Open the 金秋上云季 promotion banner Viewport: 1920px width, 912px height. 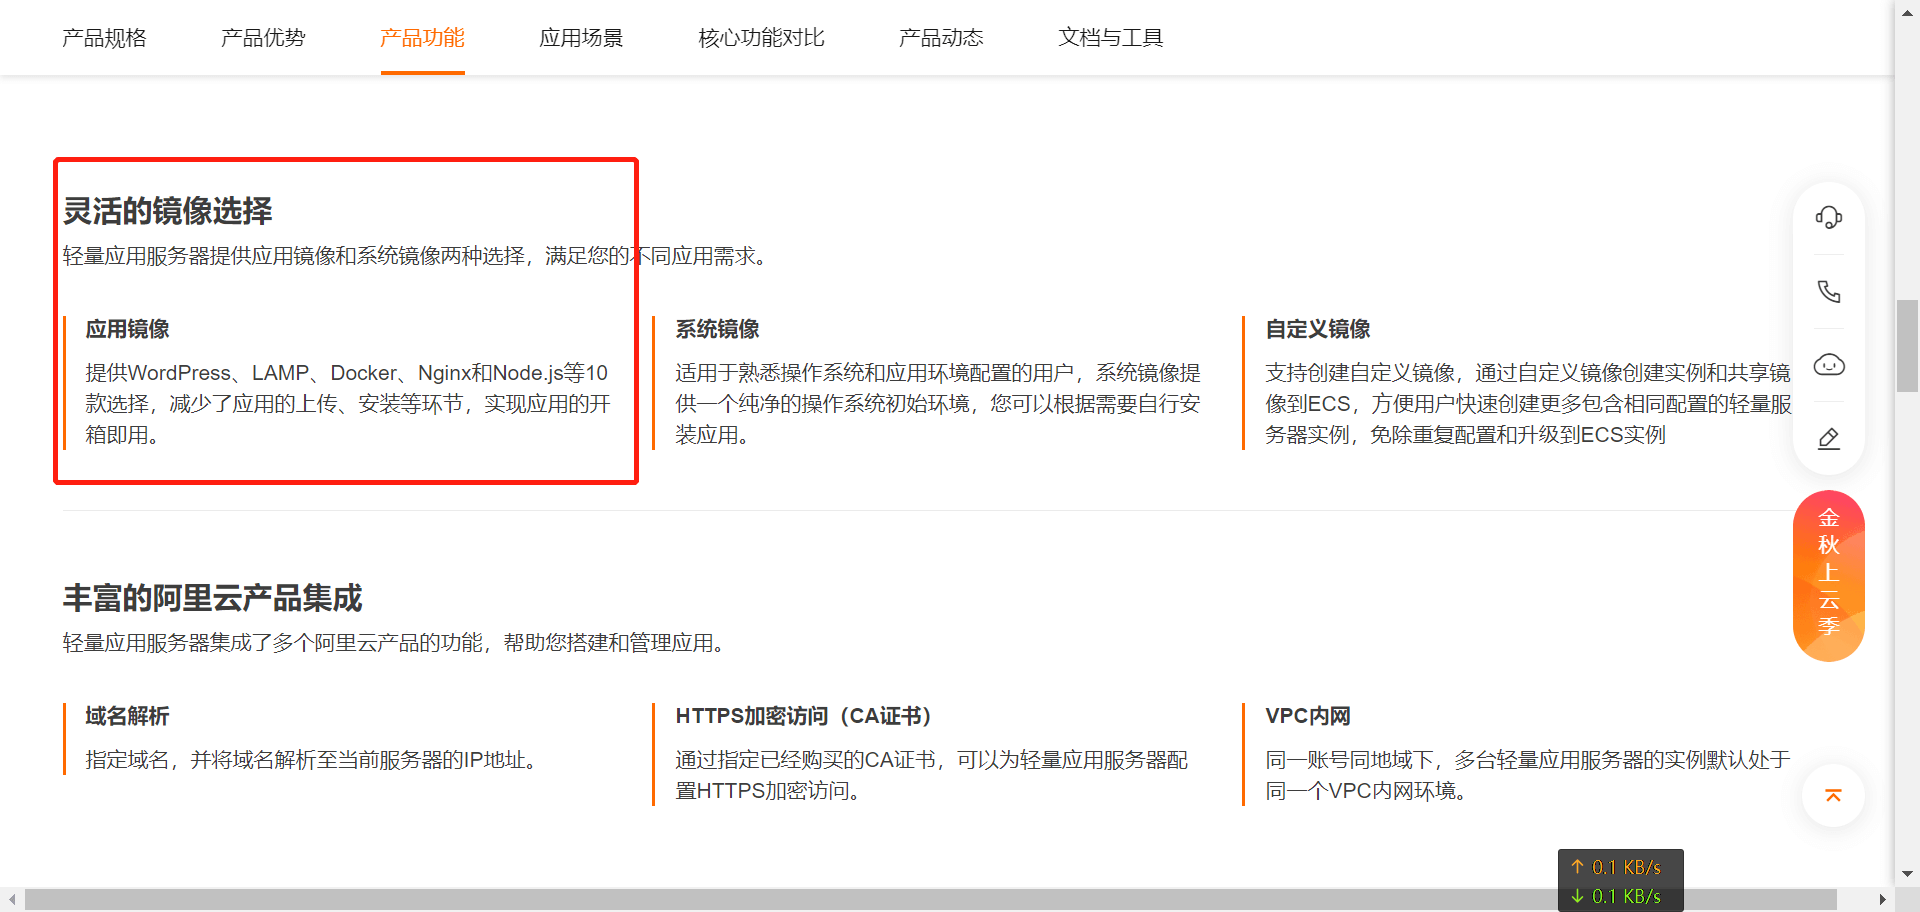pos(1828,575)
